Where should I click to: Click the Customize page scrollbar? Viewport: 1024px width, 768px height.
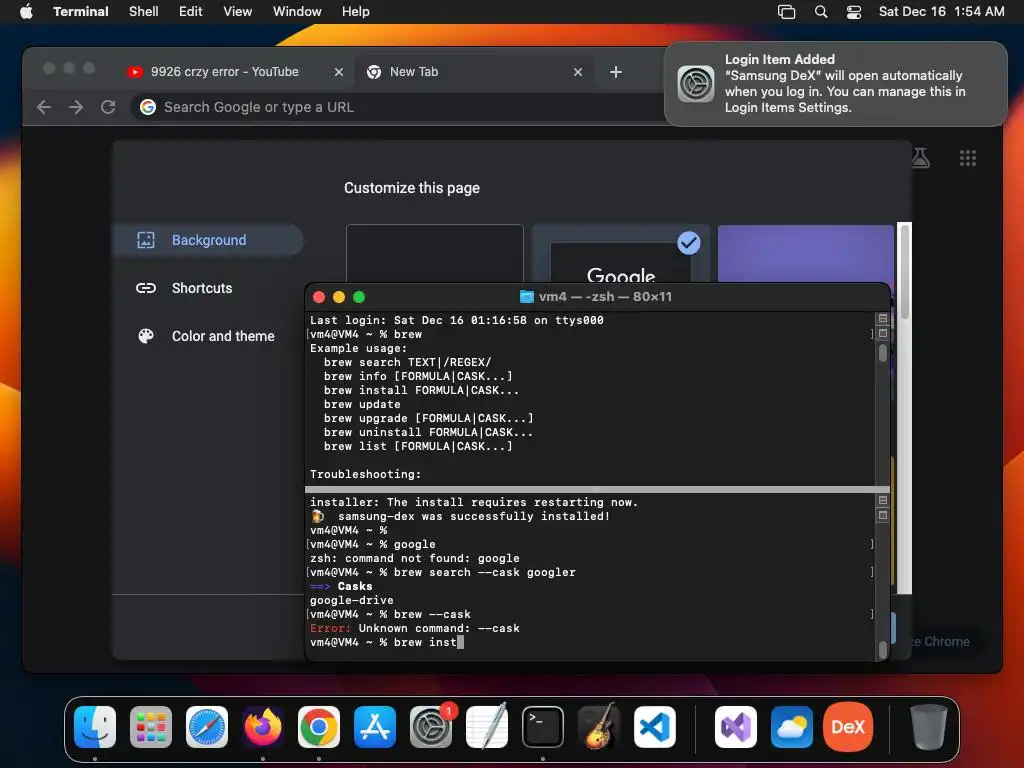pos(904,271)
